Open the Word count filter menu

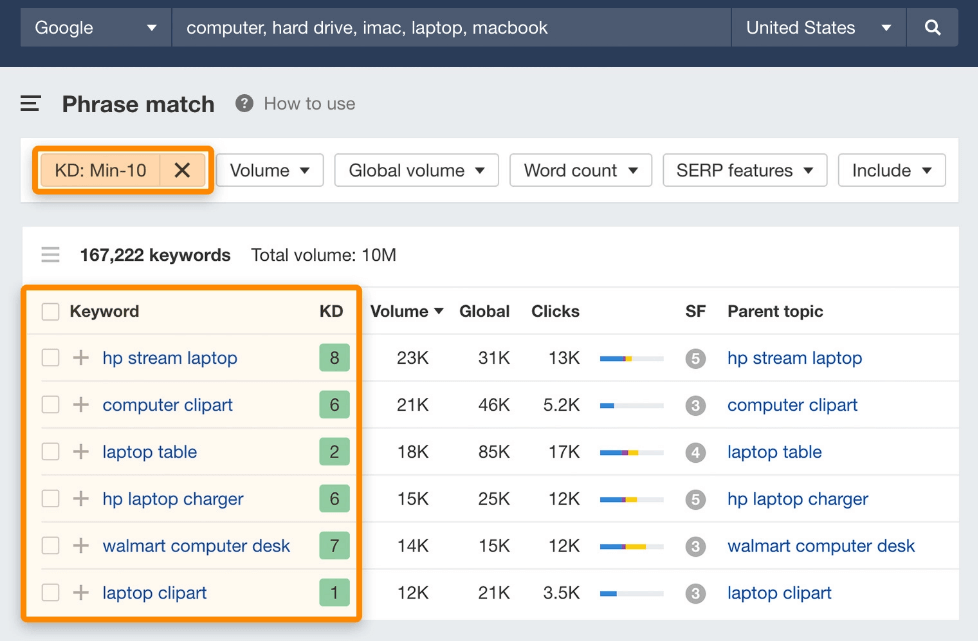pyautogui.click(x=580, y=170)
